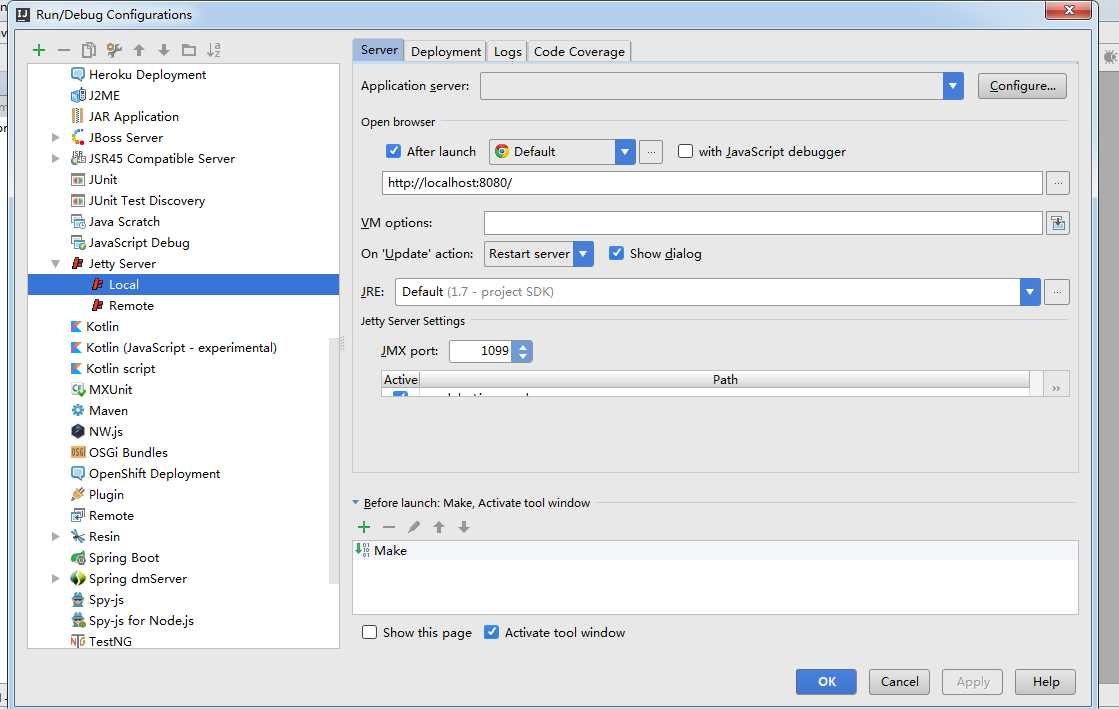
Task: Move Before launch task up arrow
Action: click(439, 527)
